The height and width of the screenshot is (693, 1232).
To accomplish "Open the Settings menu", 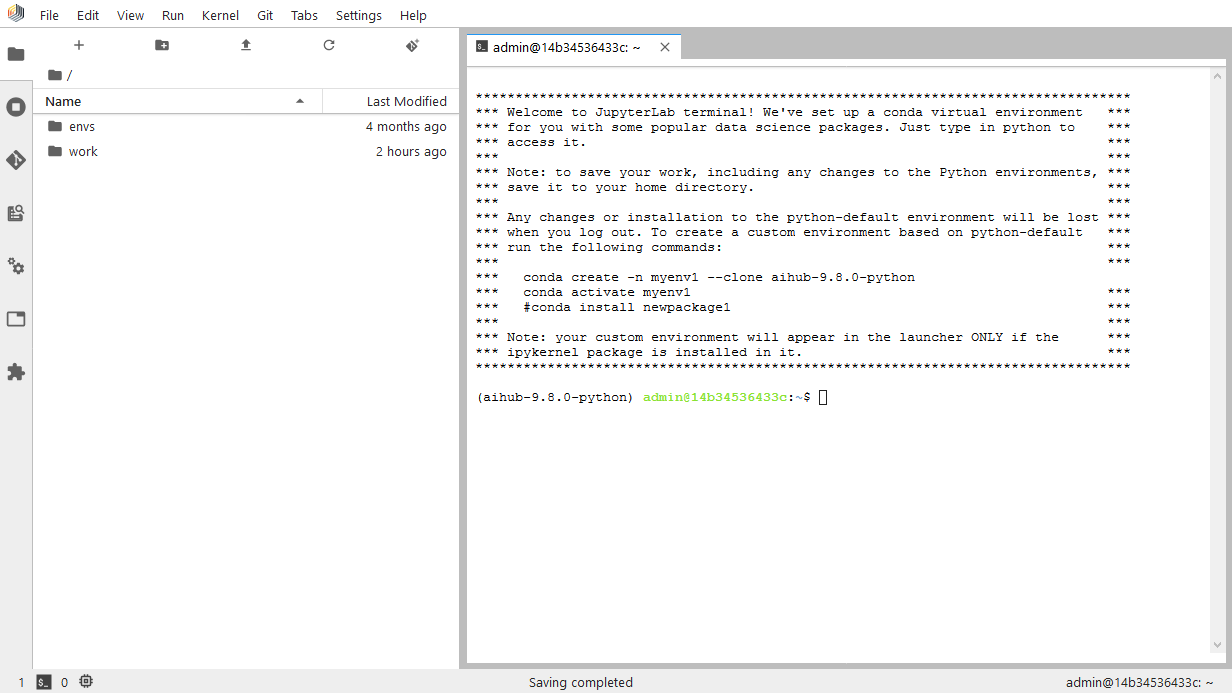I will [358, 15].
